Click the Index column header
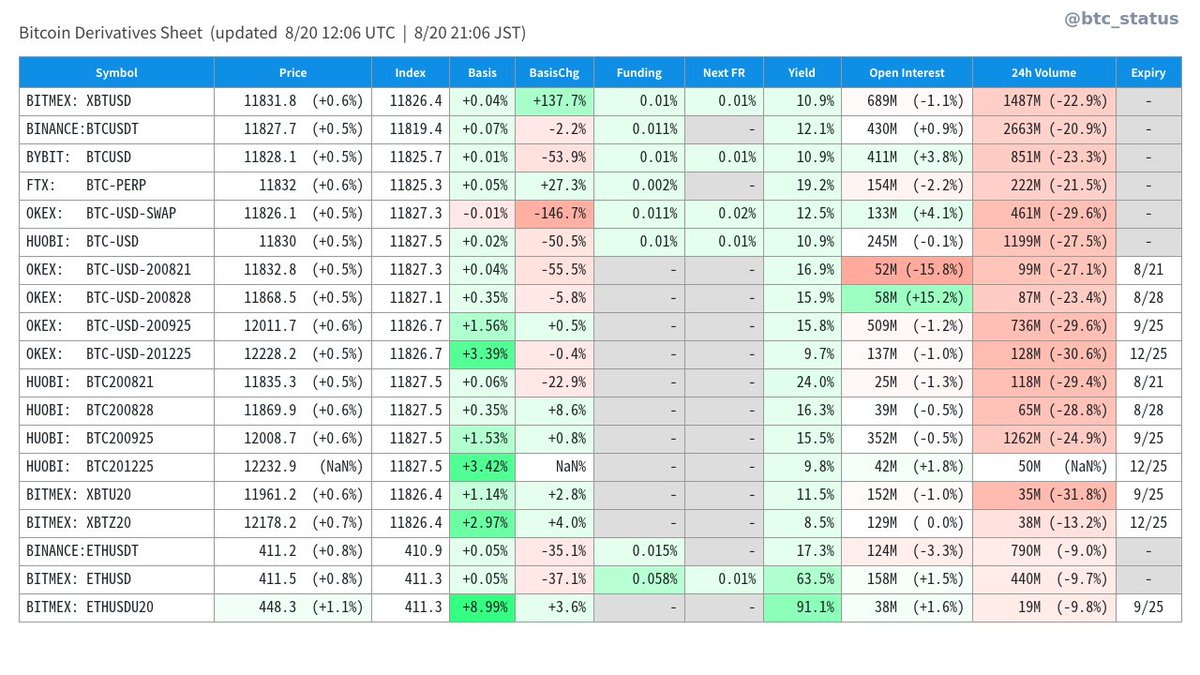The image size is (1200, 675). pyautogui.click(x=410, y=73)
